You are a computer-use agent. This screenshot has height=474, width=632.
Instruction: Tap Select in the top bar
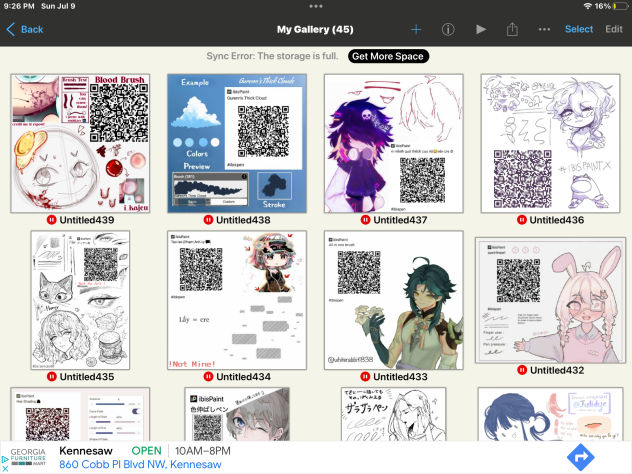[x=578, y=29]
